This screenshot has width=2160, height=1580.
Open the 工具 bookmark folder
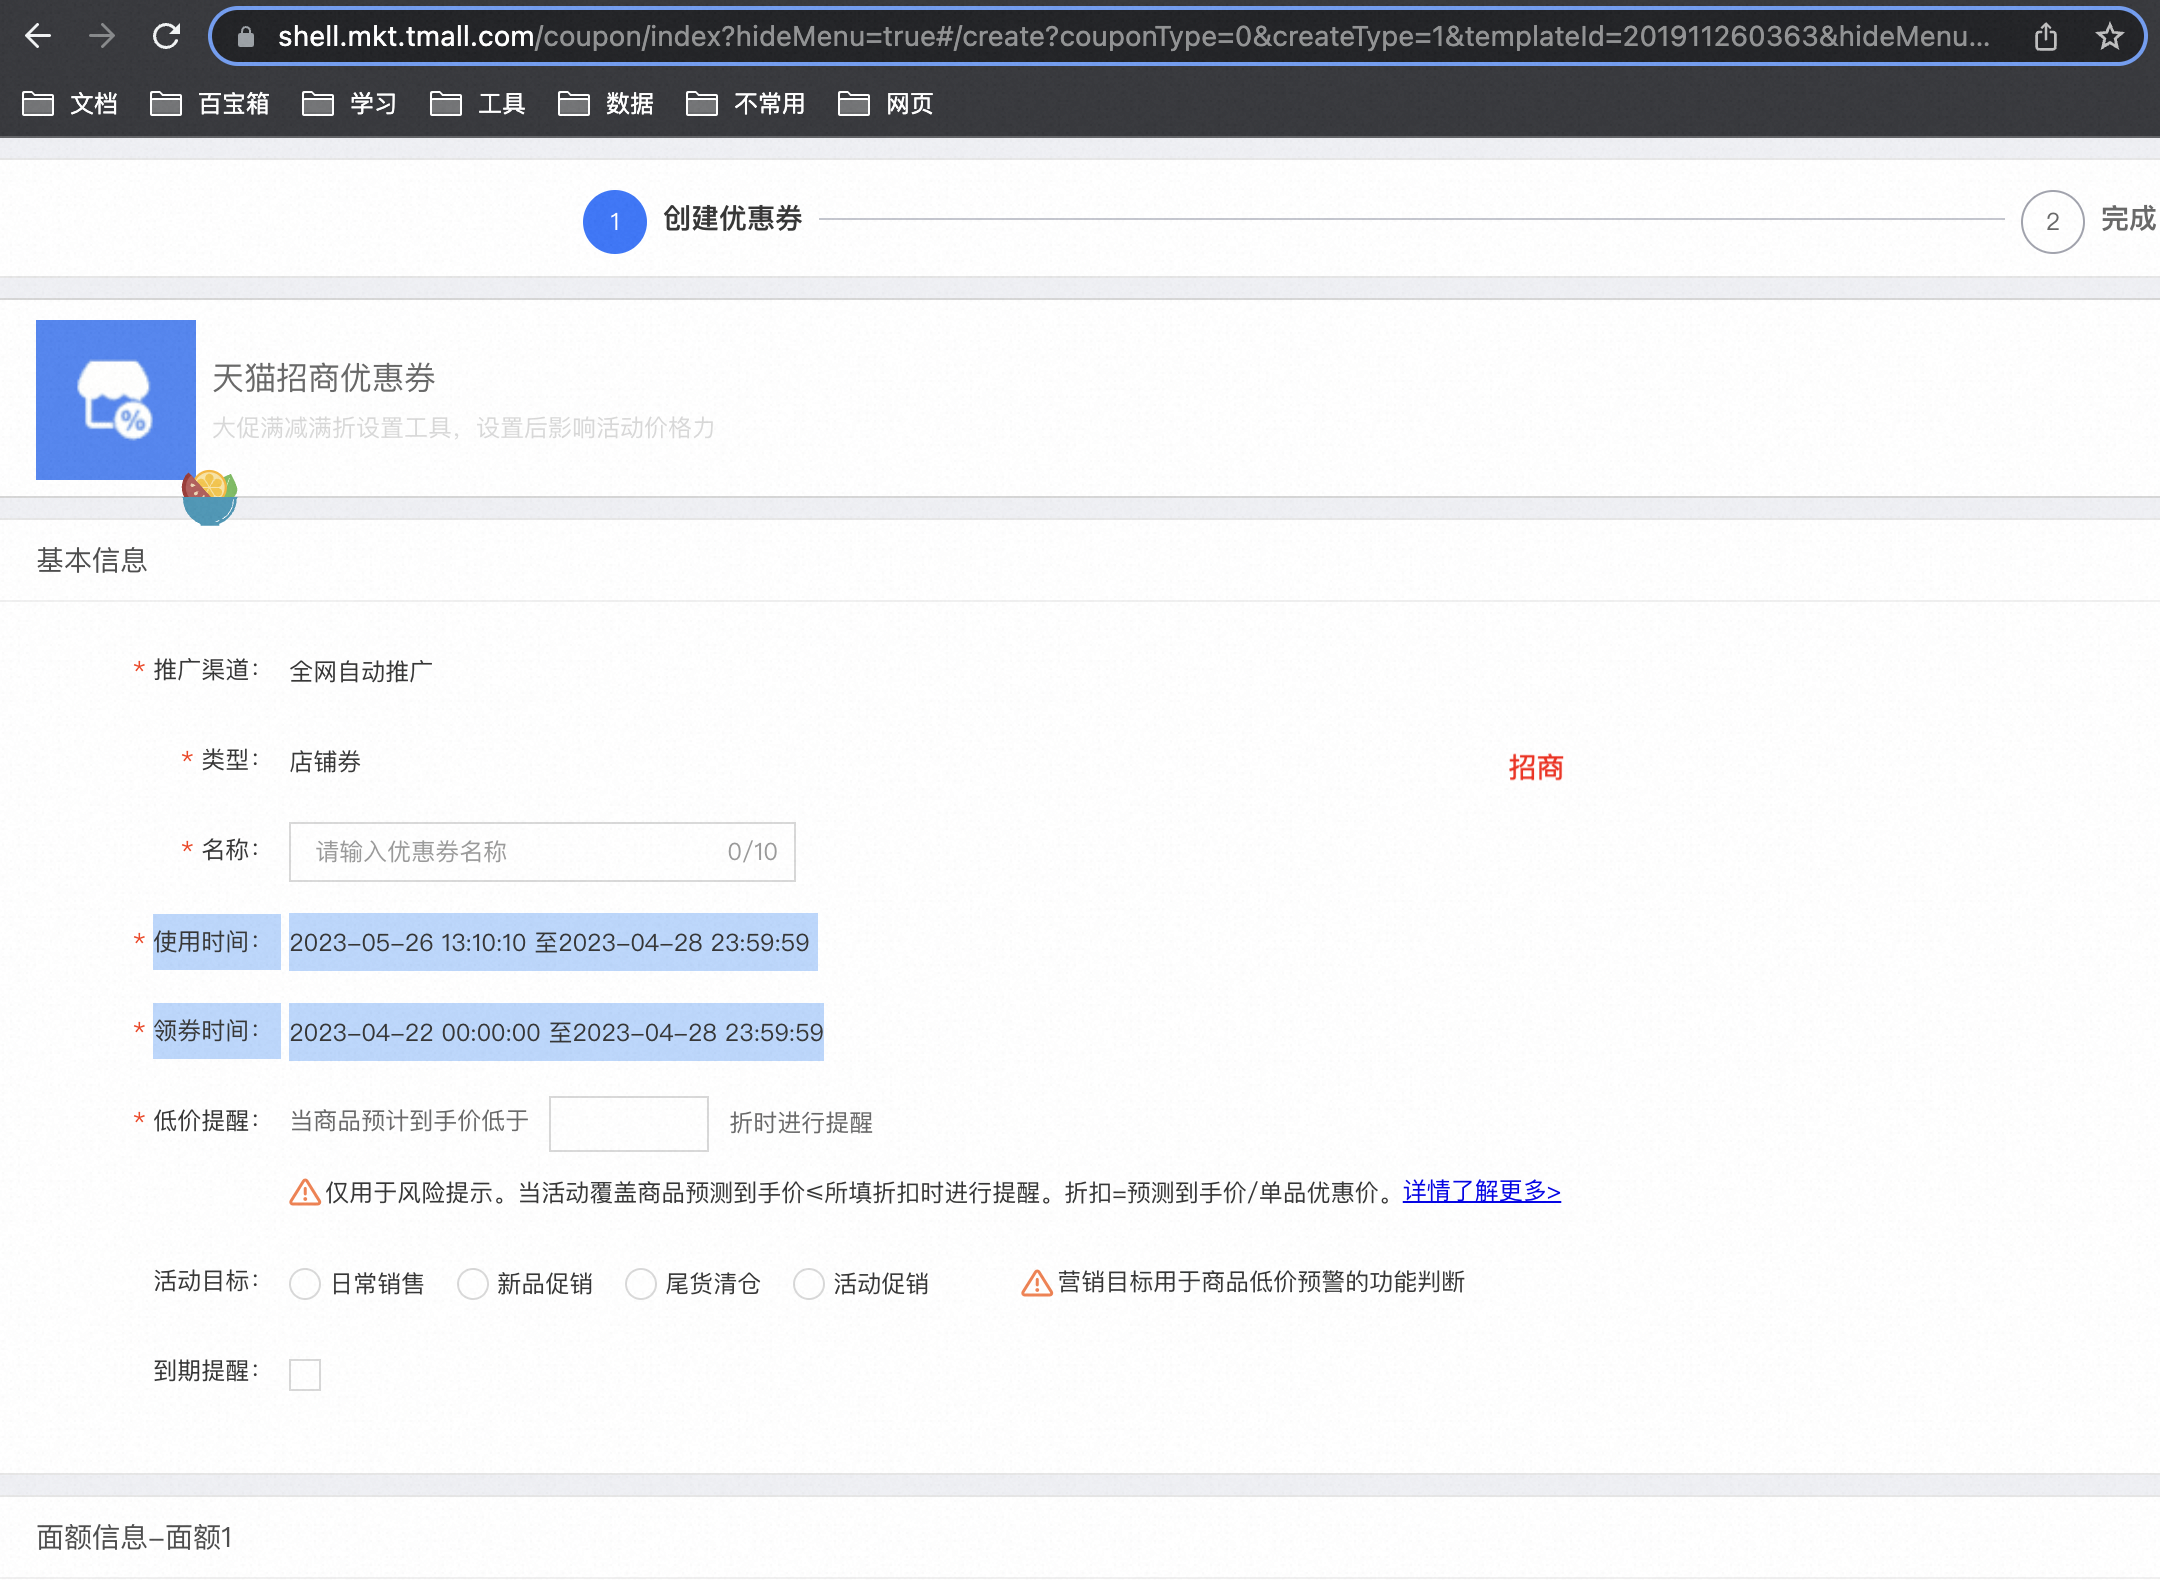(478, 103)
